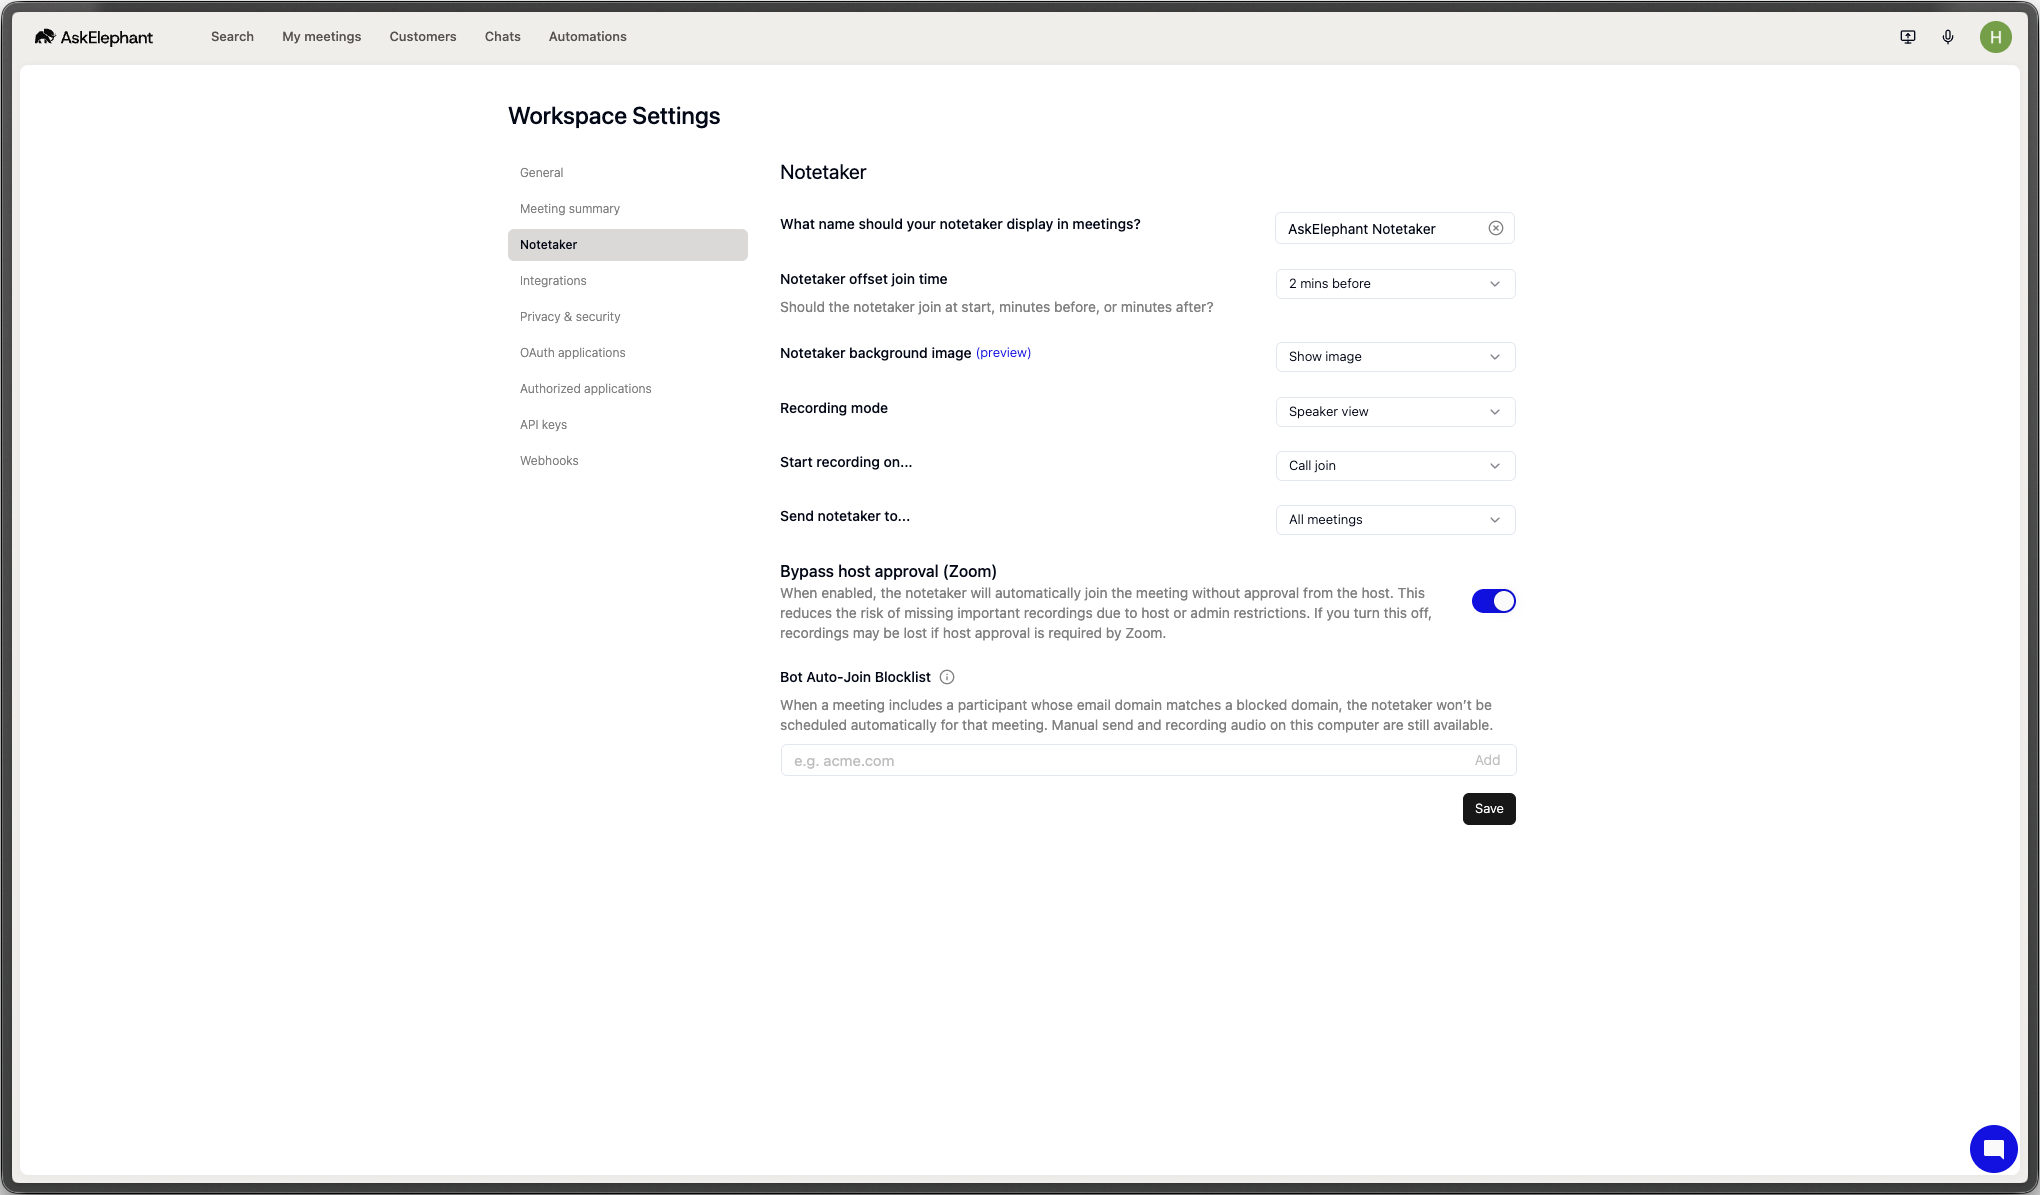
Task: Click Add next to blocklist domain field
Action: point(1487,760)
